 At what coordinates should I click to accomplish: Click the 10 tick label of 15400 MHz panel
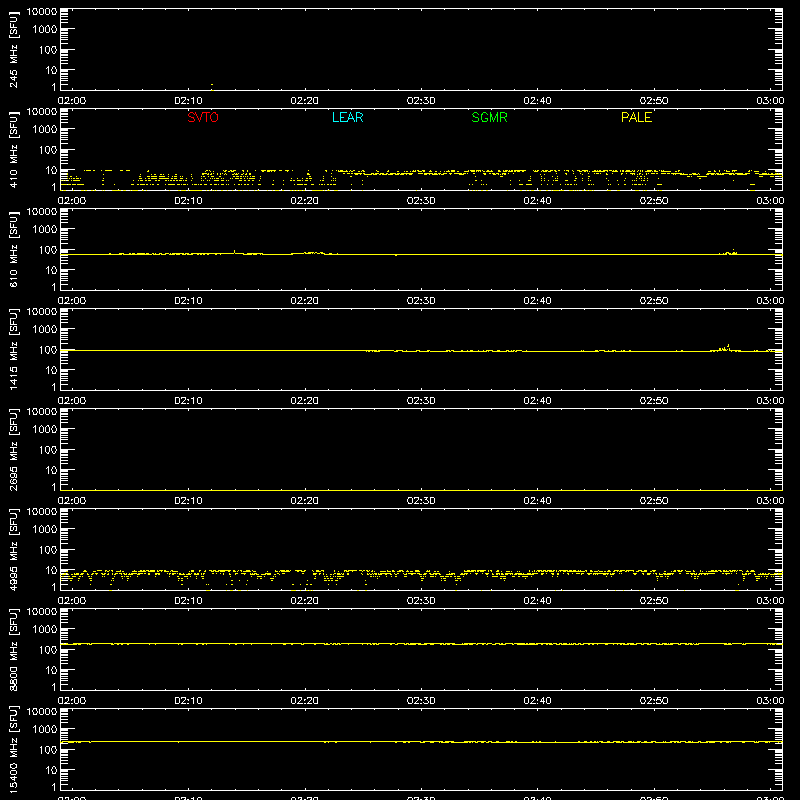click(51, 770)
